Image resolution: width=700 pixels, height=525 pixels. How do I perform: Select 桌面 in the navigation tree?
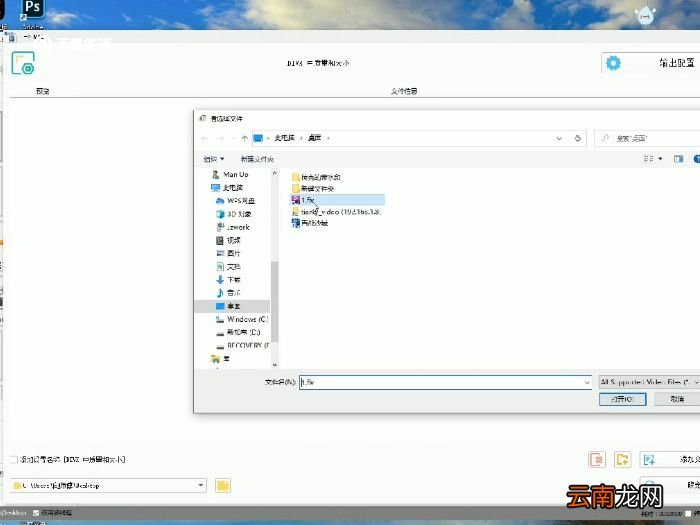[x=232, y=306]
